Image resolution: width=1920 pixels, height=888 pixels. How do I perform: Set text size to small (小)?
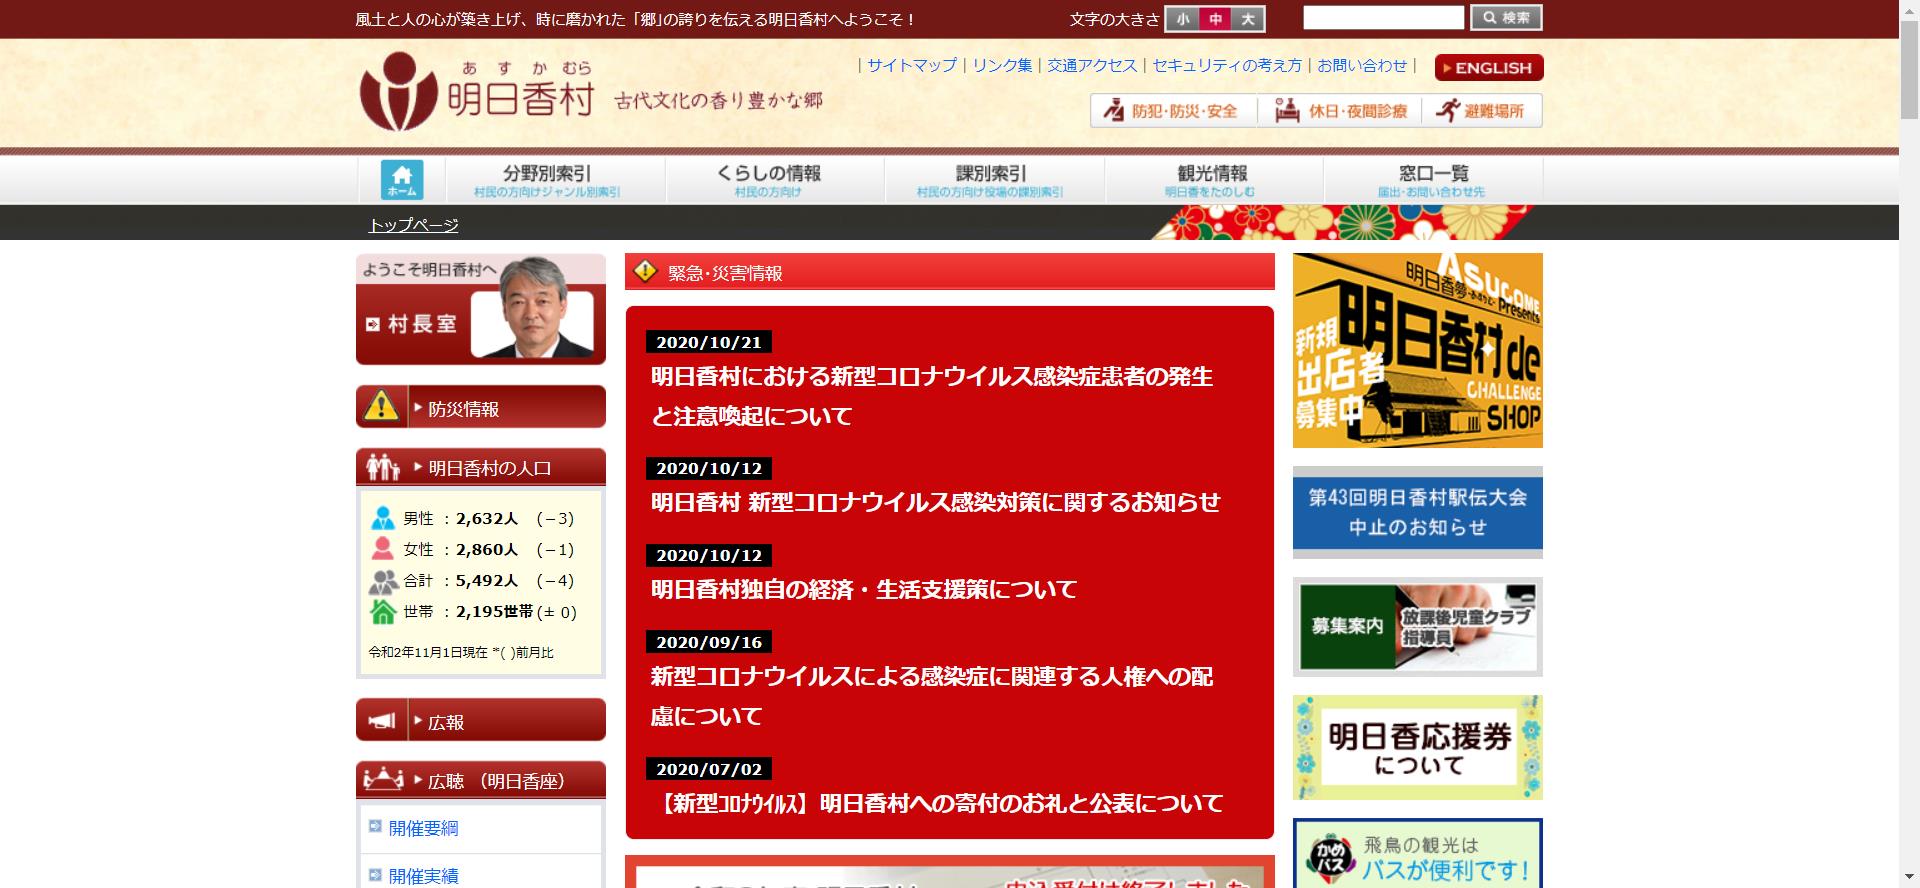tap(1183, 19)
